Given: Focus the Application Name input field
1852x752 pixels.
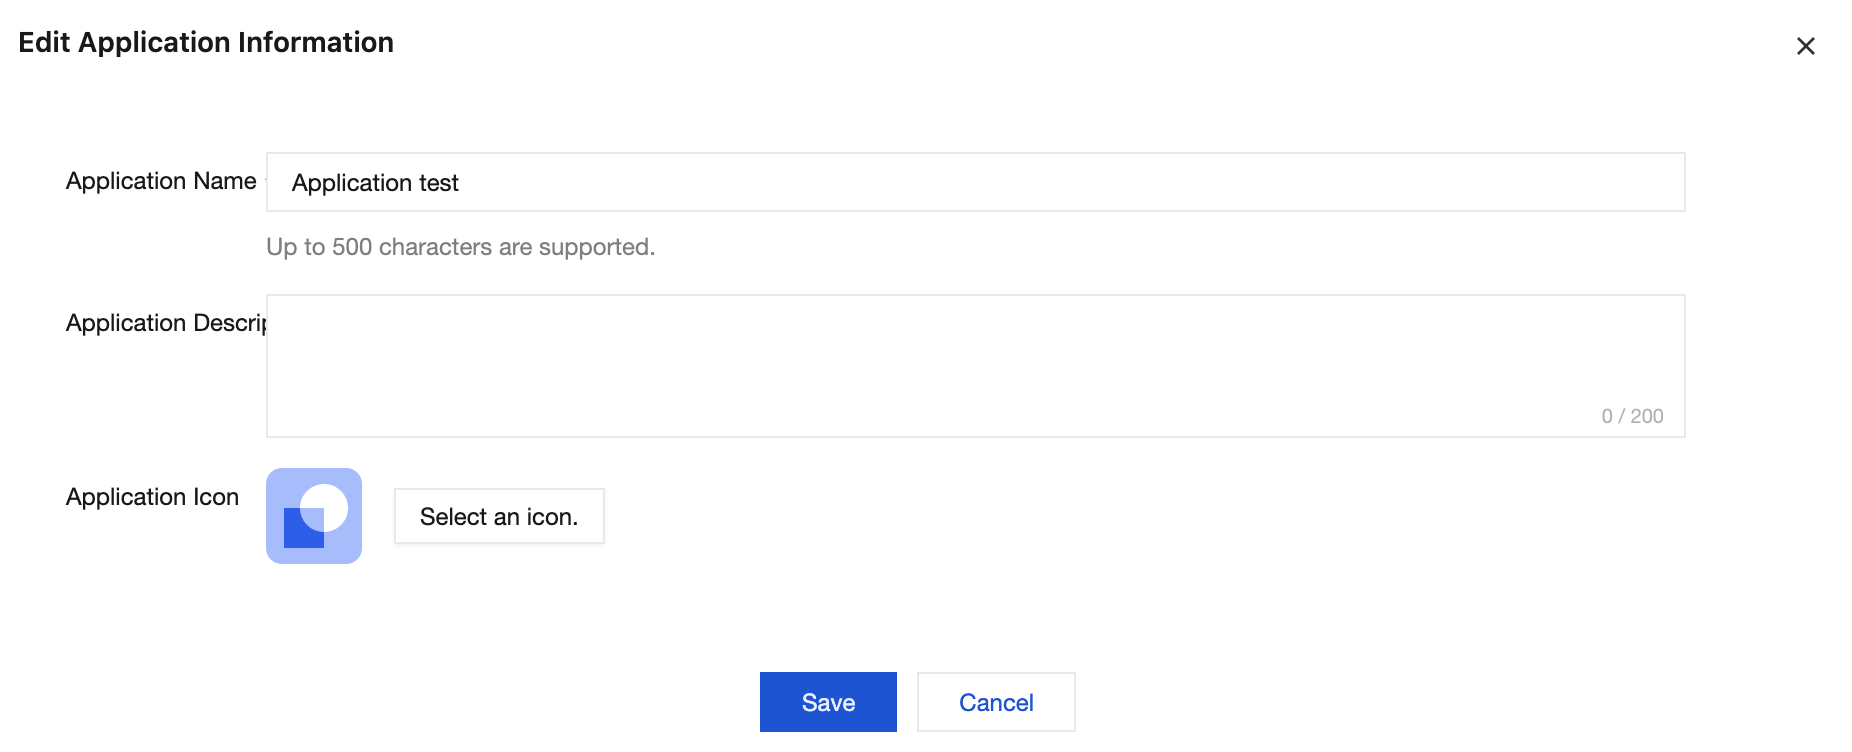Looking at the screenshot, I should [x=975, y=182].
